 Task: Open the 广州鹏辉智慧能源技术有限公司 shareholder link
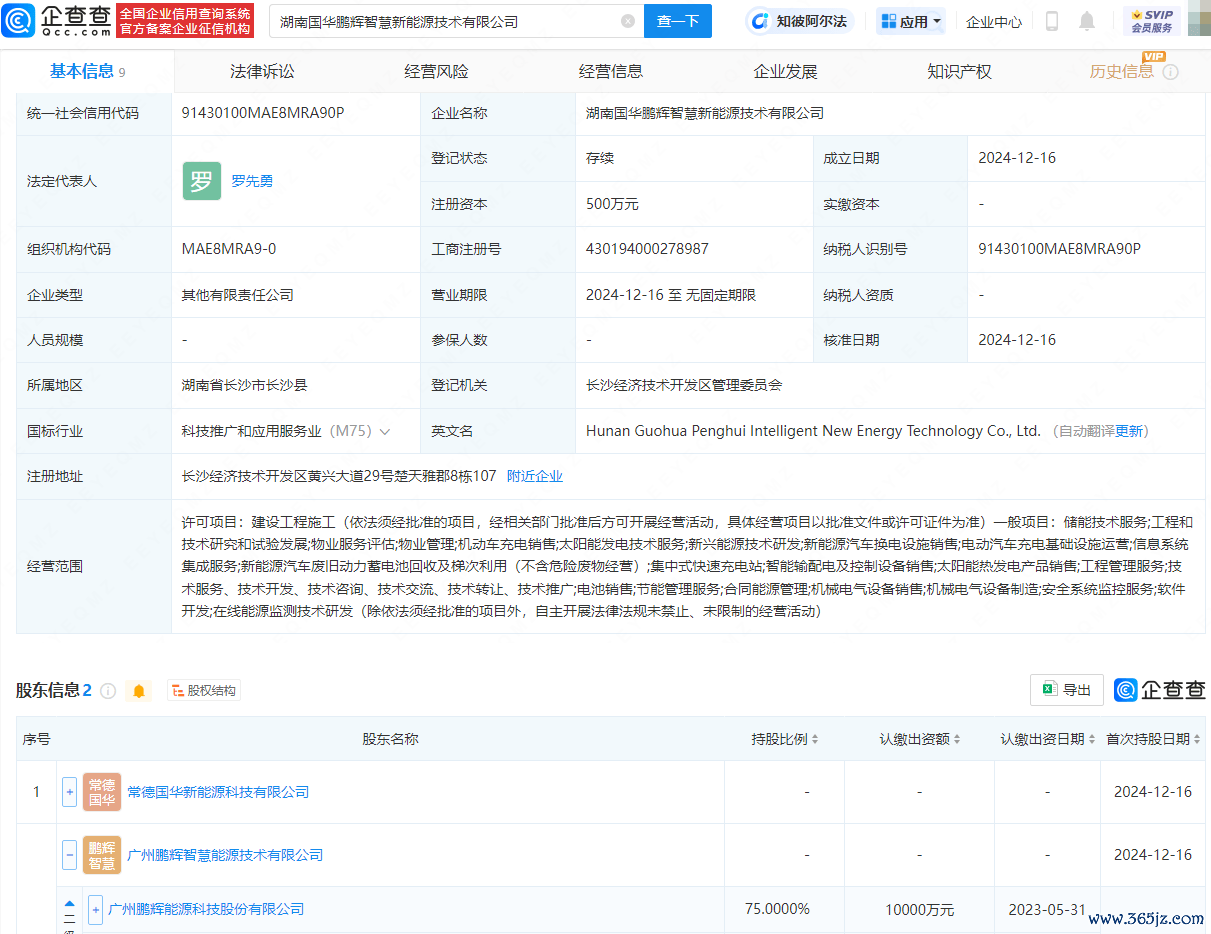[x=225, y=855]
